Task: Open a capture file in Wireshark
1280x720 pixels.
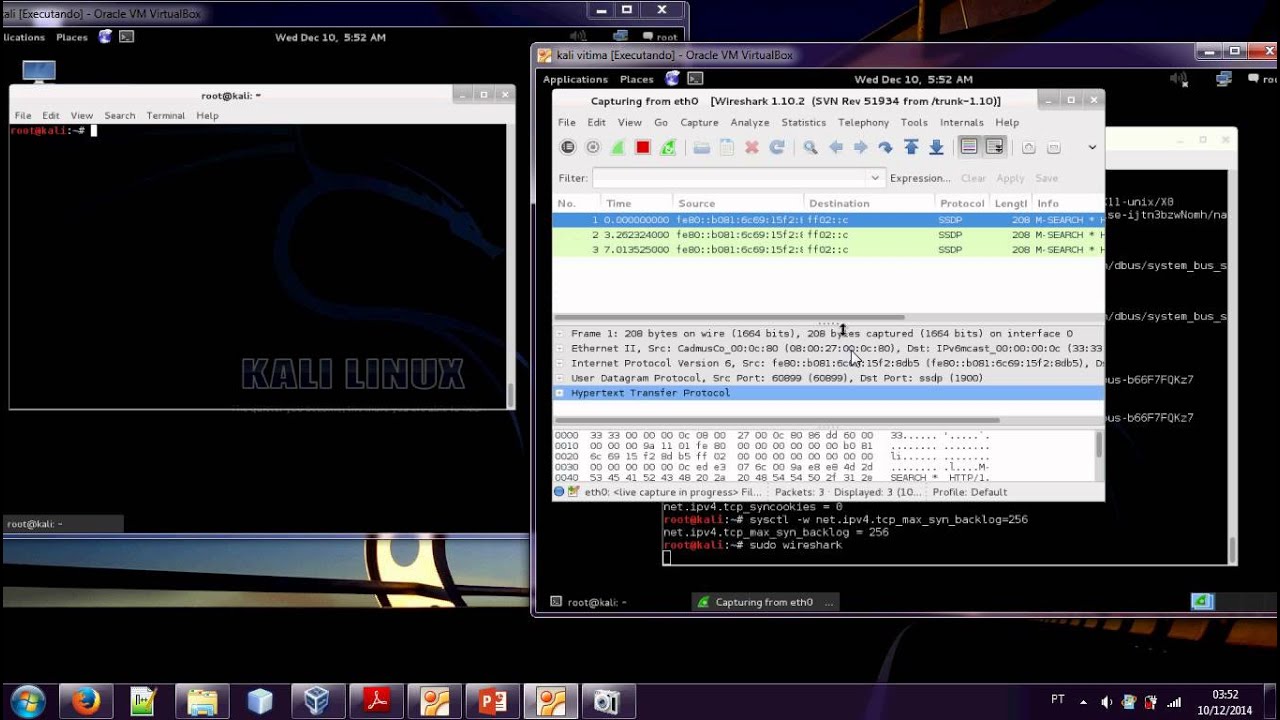Action: click(x=701, y=148)
